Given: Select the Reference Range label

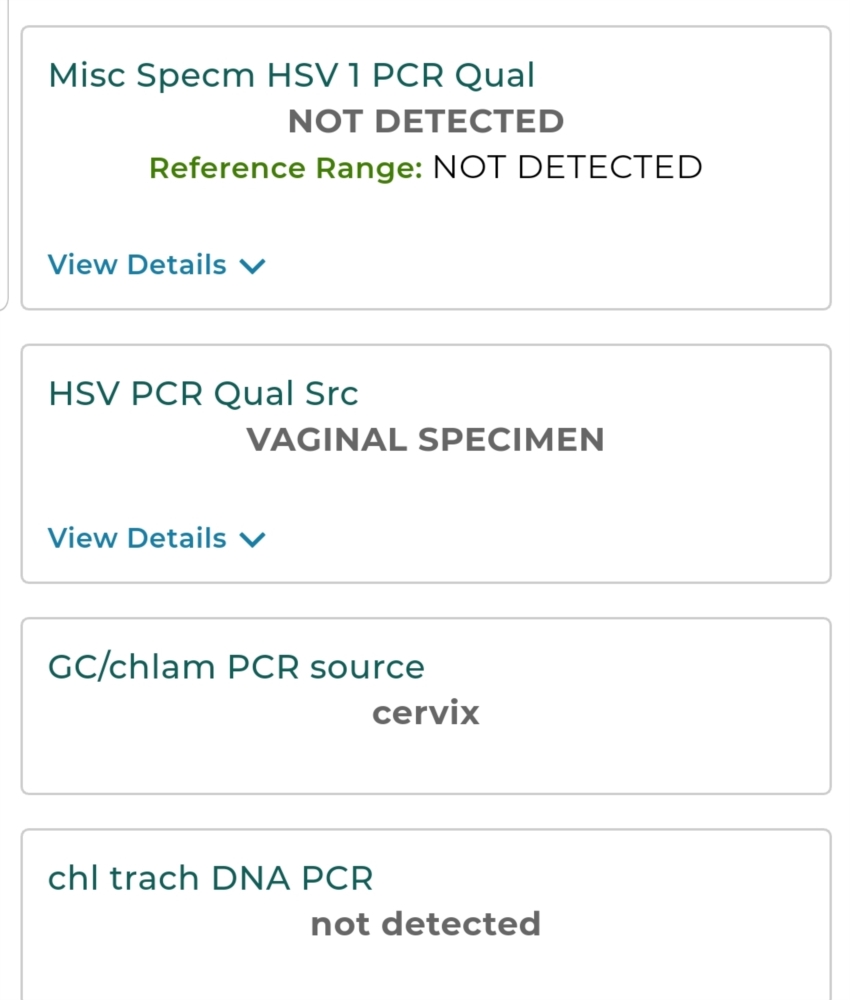Looking at the screenshot, I should (x=286, y=168).
